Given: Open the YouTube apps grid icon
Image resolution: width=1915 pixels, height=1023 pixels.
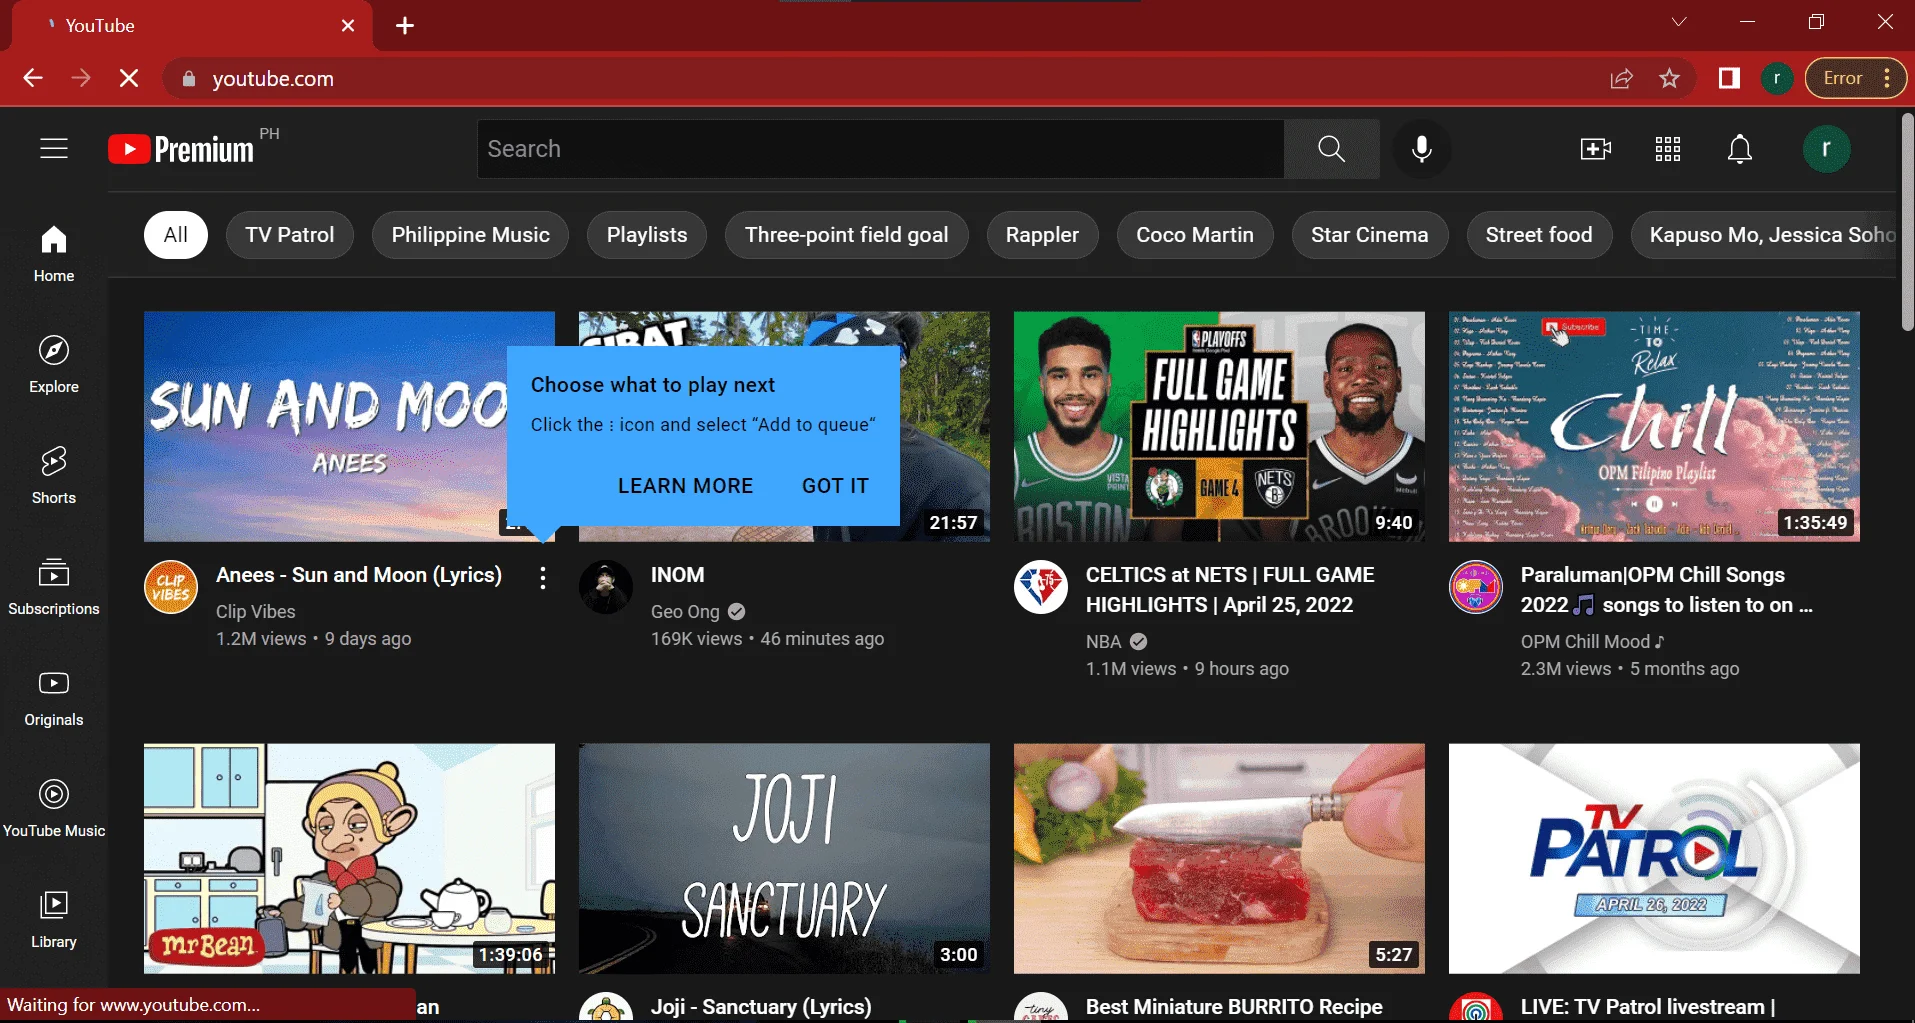Looking at the screenshot, I should pyautogui.click(x=1667, y=149).
